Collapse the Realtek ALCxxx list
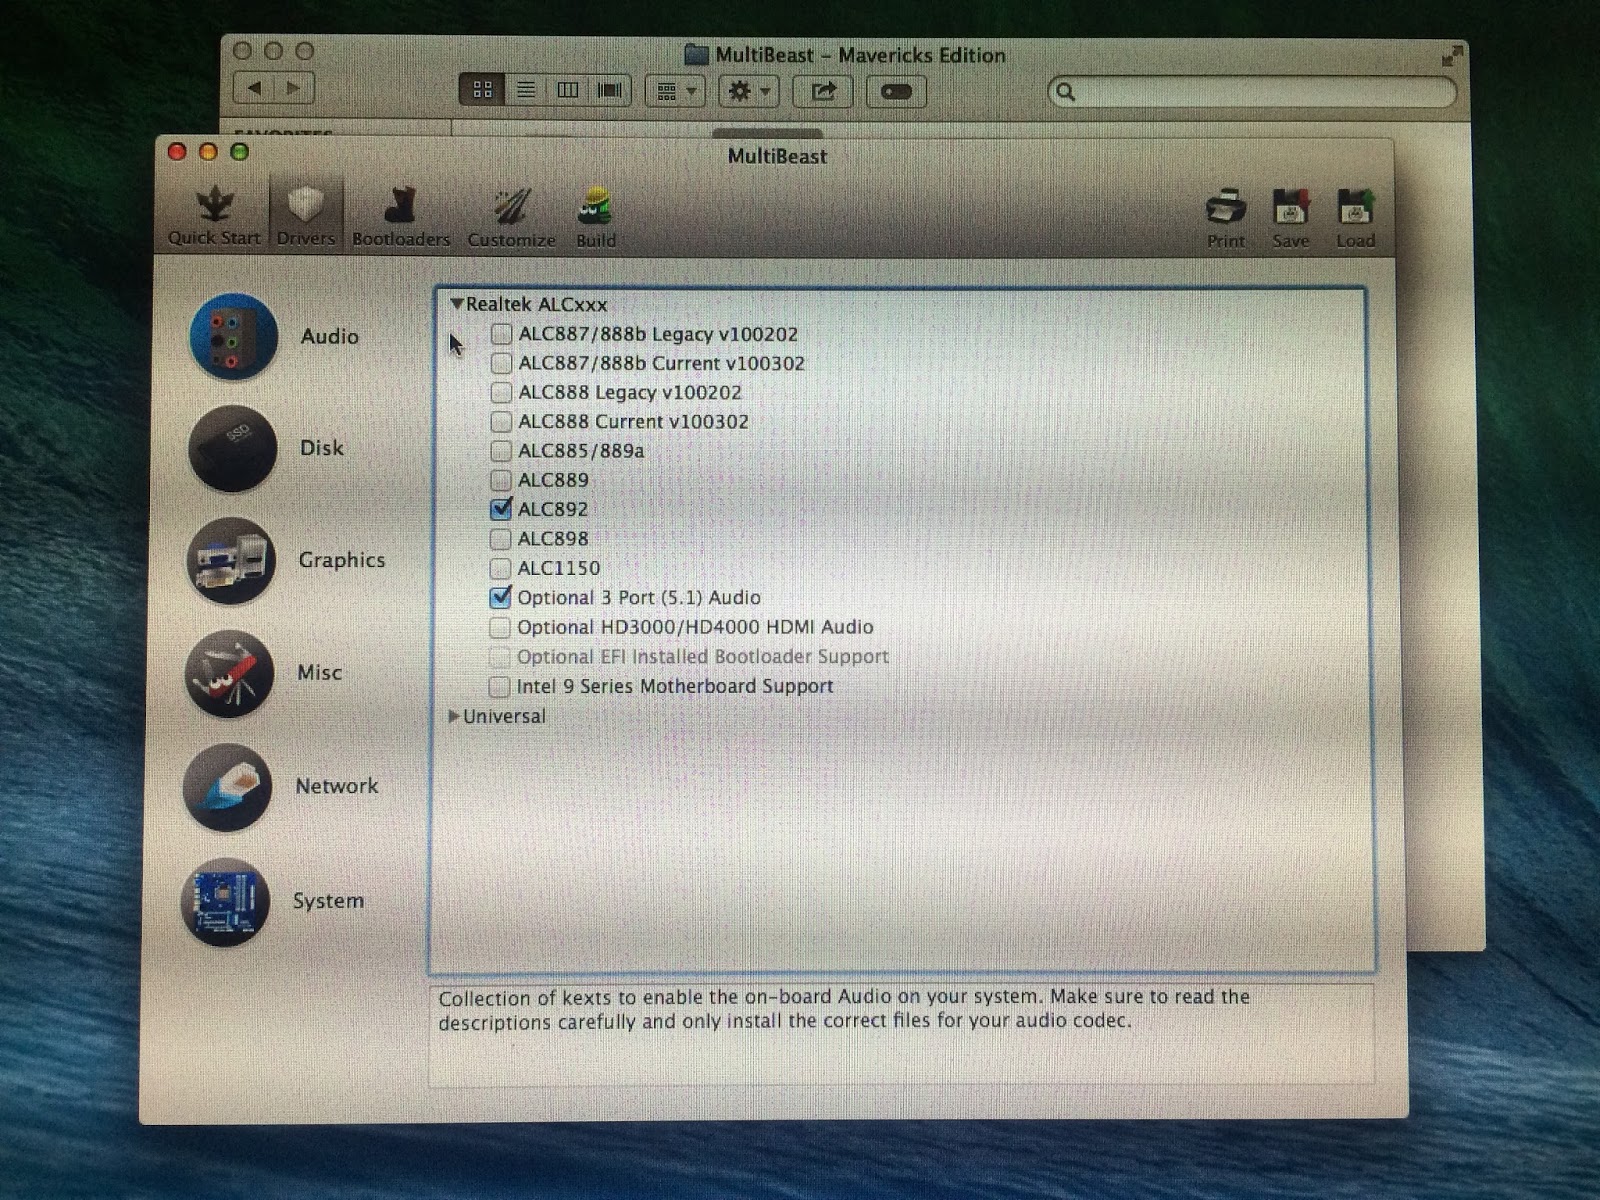The height and width of the screenshot is (1200, 1600). [460, 304]
